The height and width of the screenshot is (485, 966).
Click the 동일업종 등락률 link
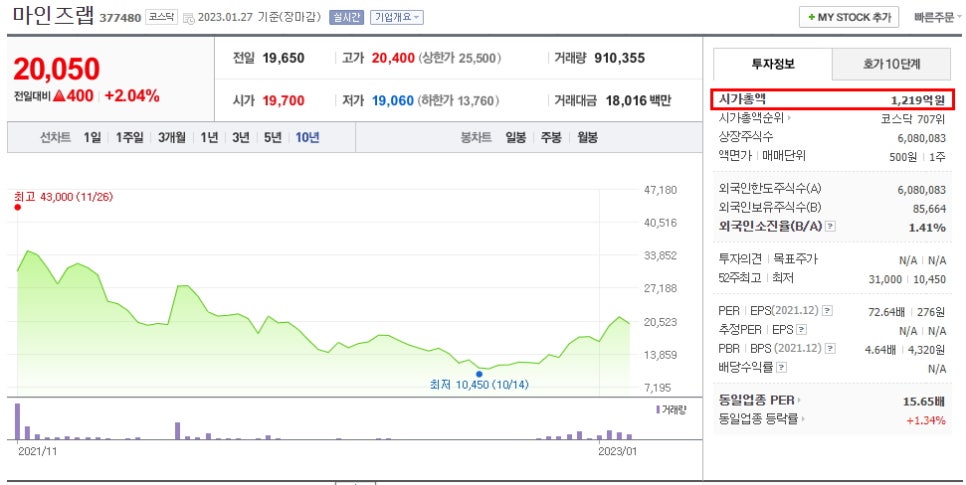click(x=758, y=419)
